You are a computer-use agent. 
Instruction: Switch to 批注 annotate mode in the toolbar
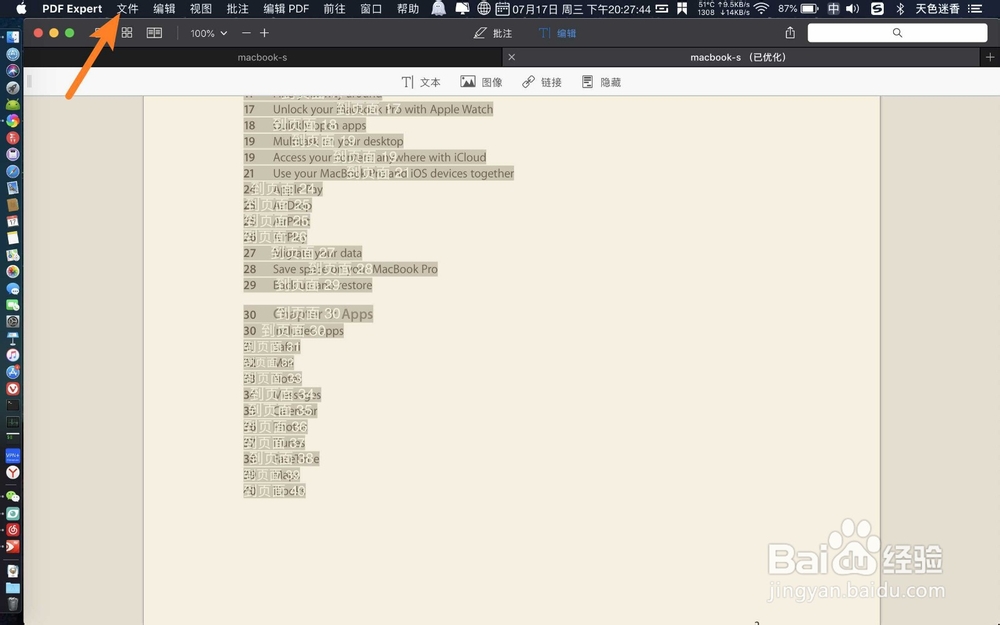[x=493, y=33]
